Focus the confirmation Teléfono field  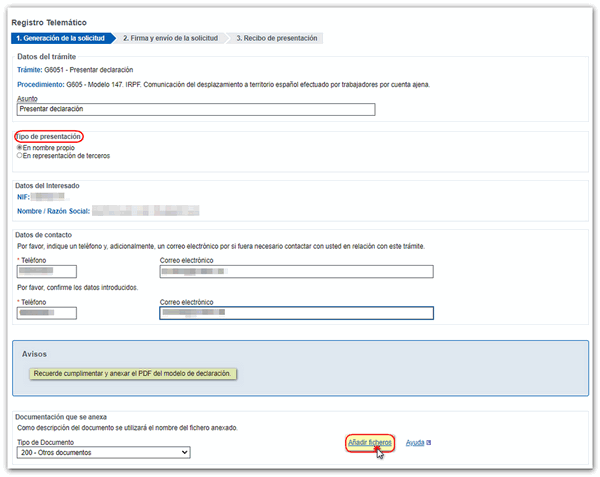coord(47,313)
